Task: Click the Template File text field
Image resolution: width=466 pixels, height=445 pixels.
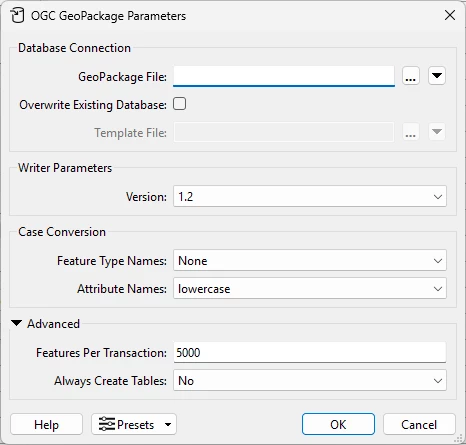Action: pos(284,132)
